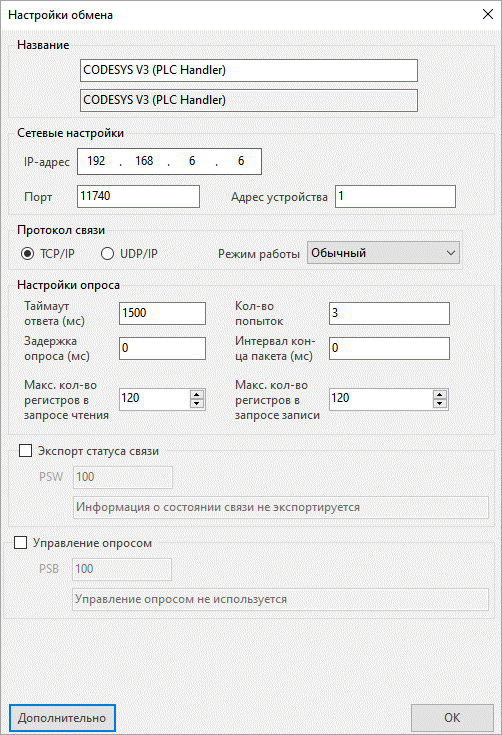Viewport: 502px width, 735px height.
Task: Click the disabled PSW field
Action: tap(123, 478)
